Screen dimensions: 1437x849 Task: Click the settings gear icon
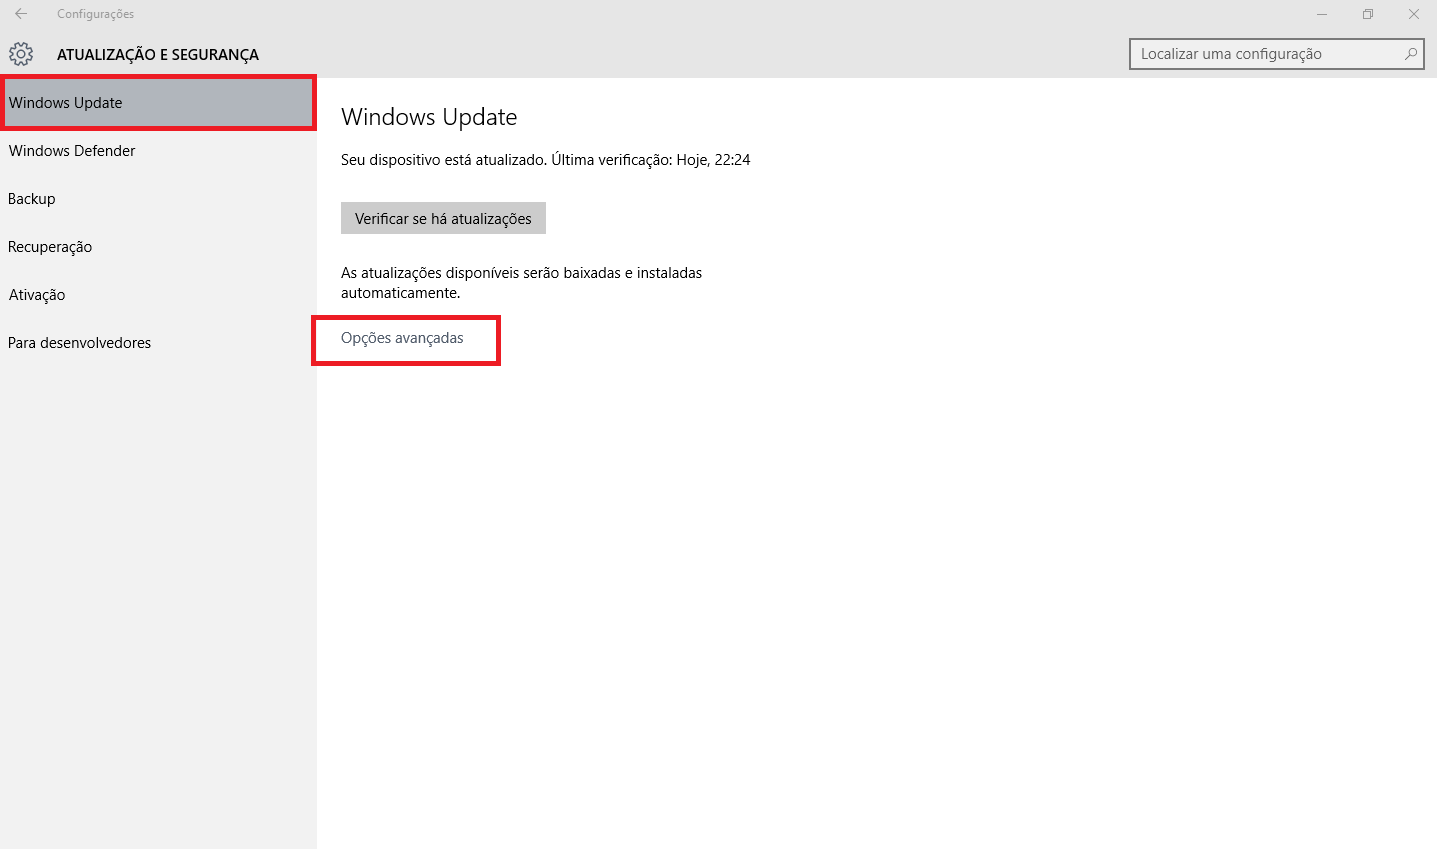21,54
